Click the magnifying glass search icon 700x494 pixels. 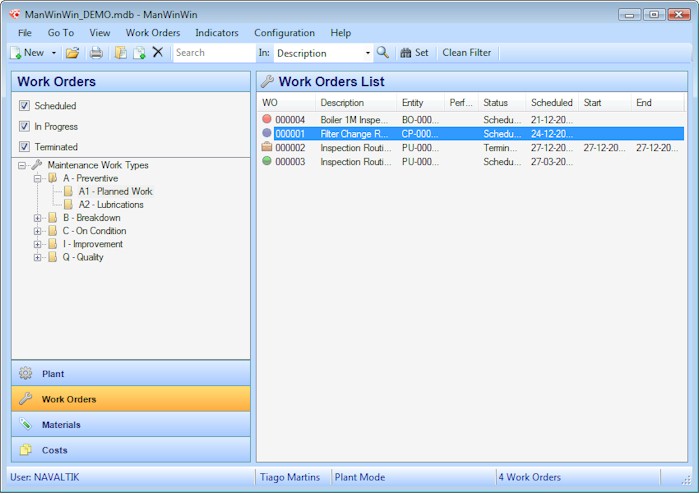[383, 53]
